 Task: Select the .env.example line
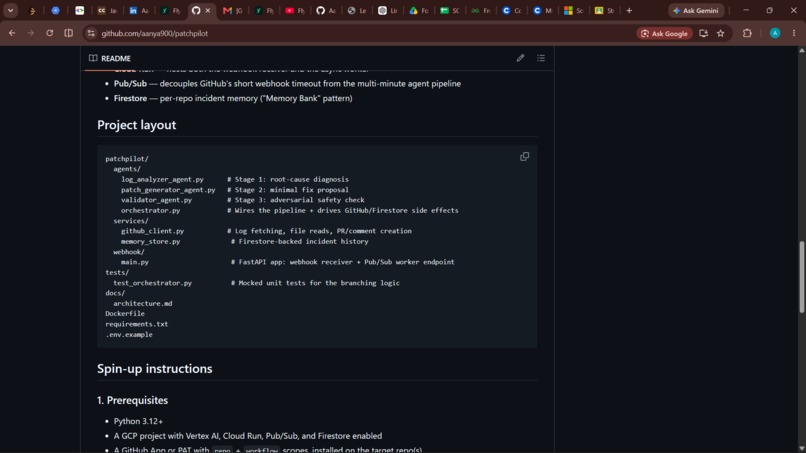point(129,334)
